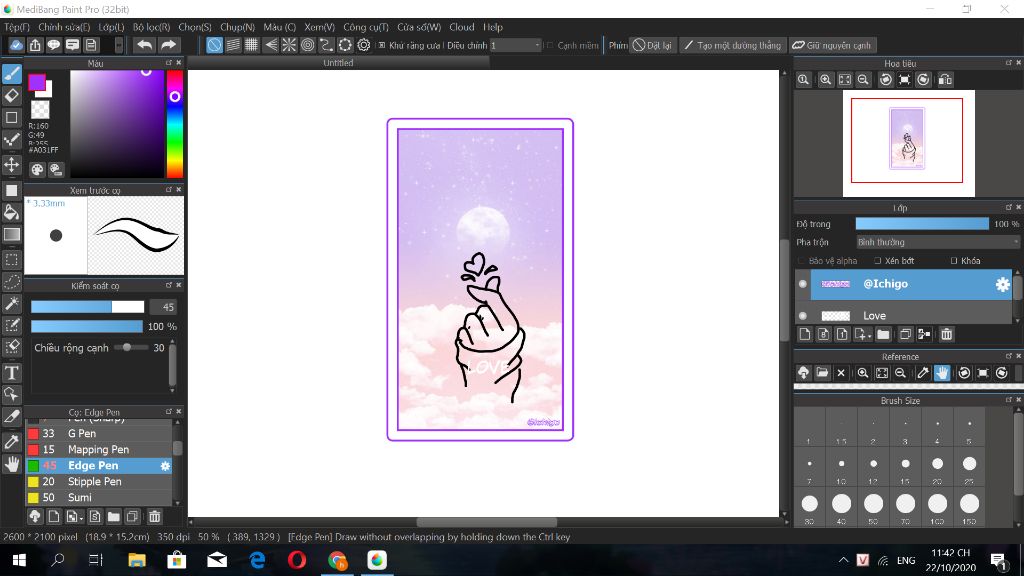Select the Gradient tool
1024x576 pixels.
coord(12,234)
